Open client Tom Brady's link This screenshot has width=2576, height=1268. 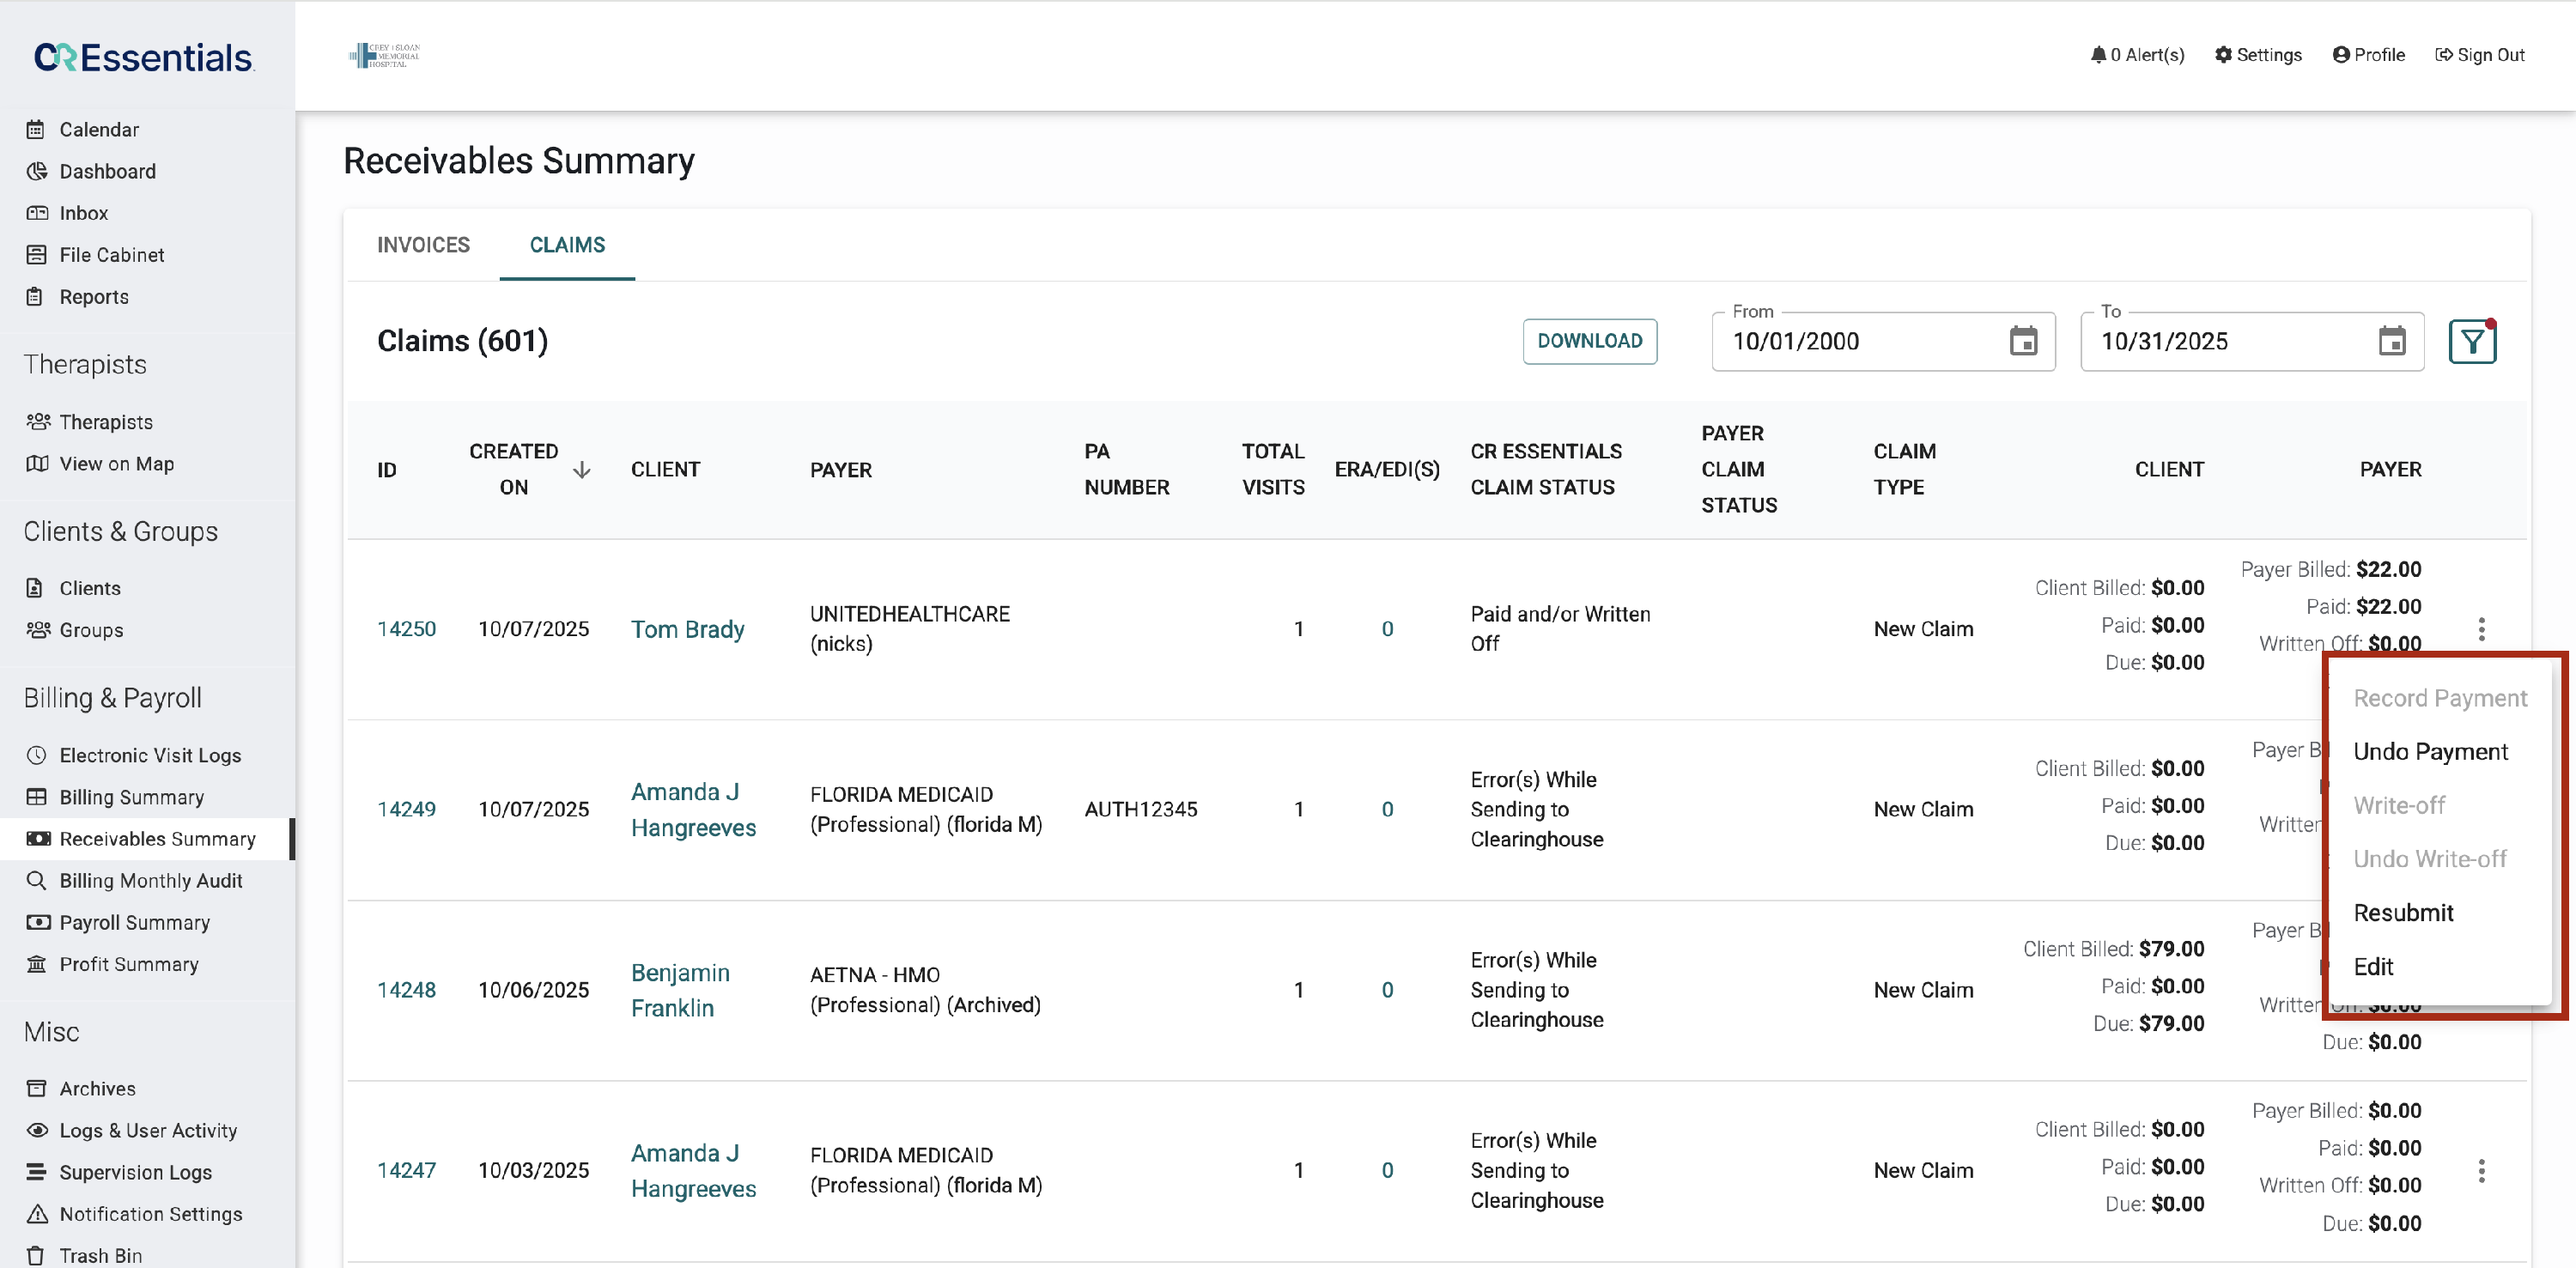point(687,629)
